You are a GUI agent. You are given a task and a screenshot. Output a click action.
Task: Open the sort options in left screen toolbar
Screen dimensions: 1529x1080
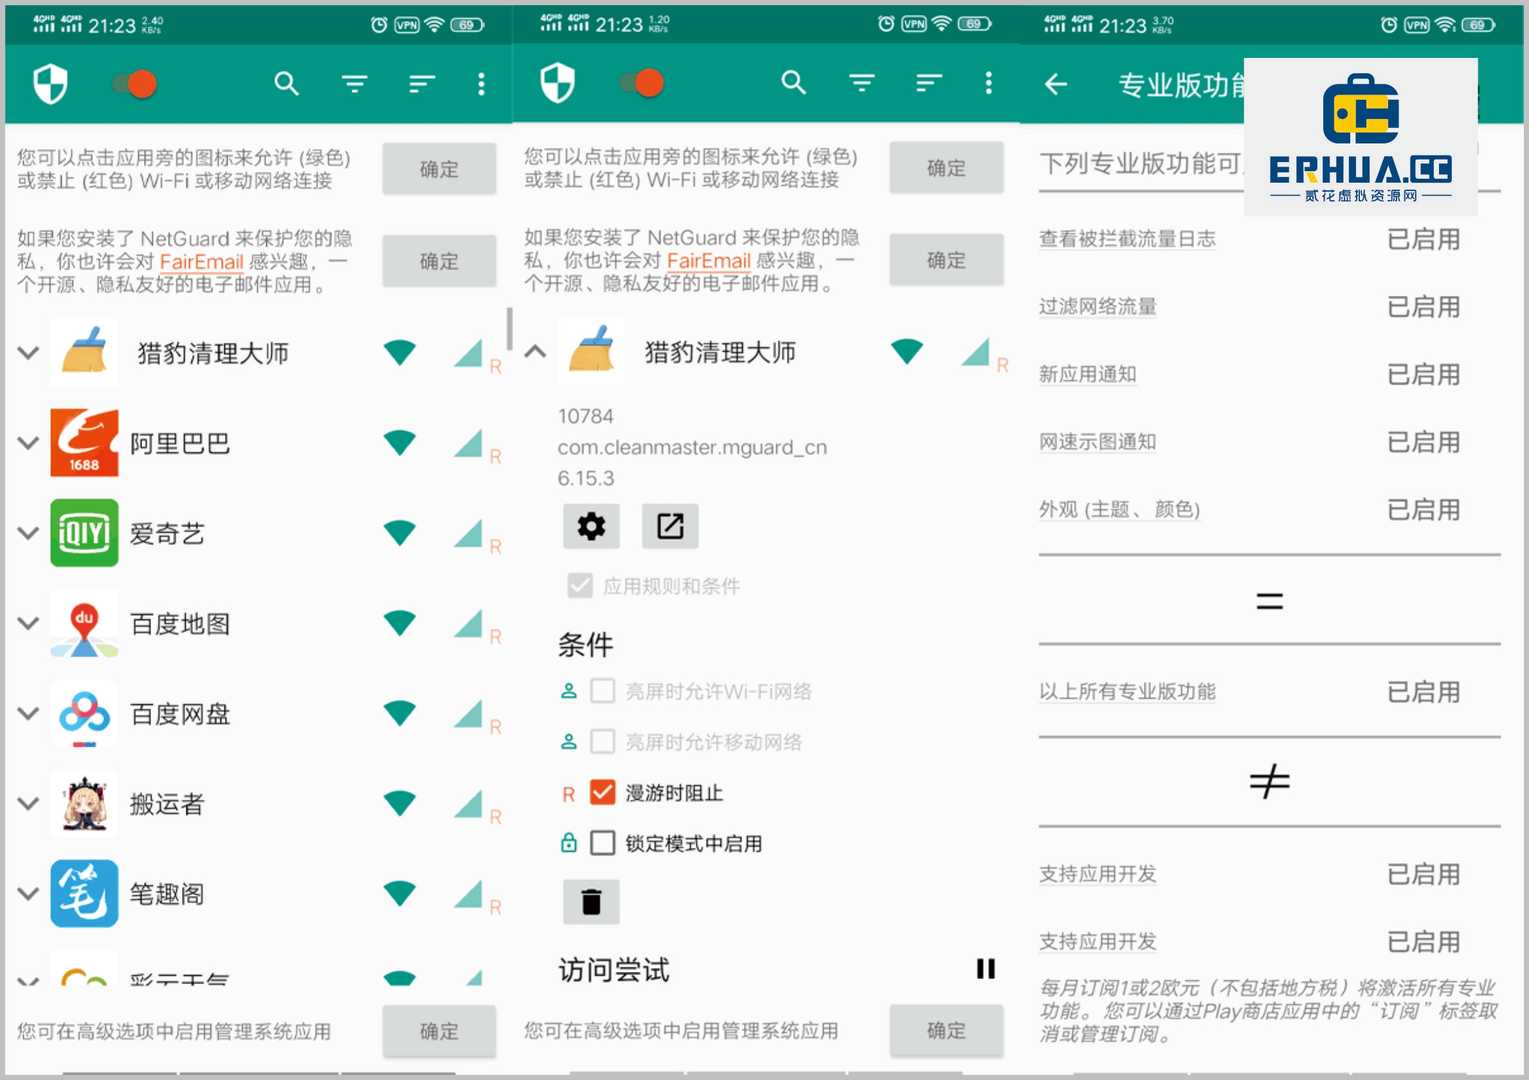point(422,84)
